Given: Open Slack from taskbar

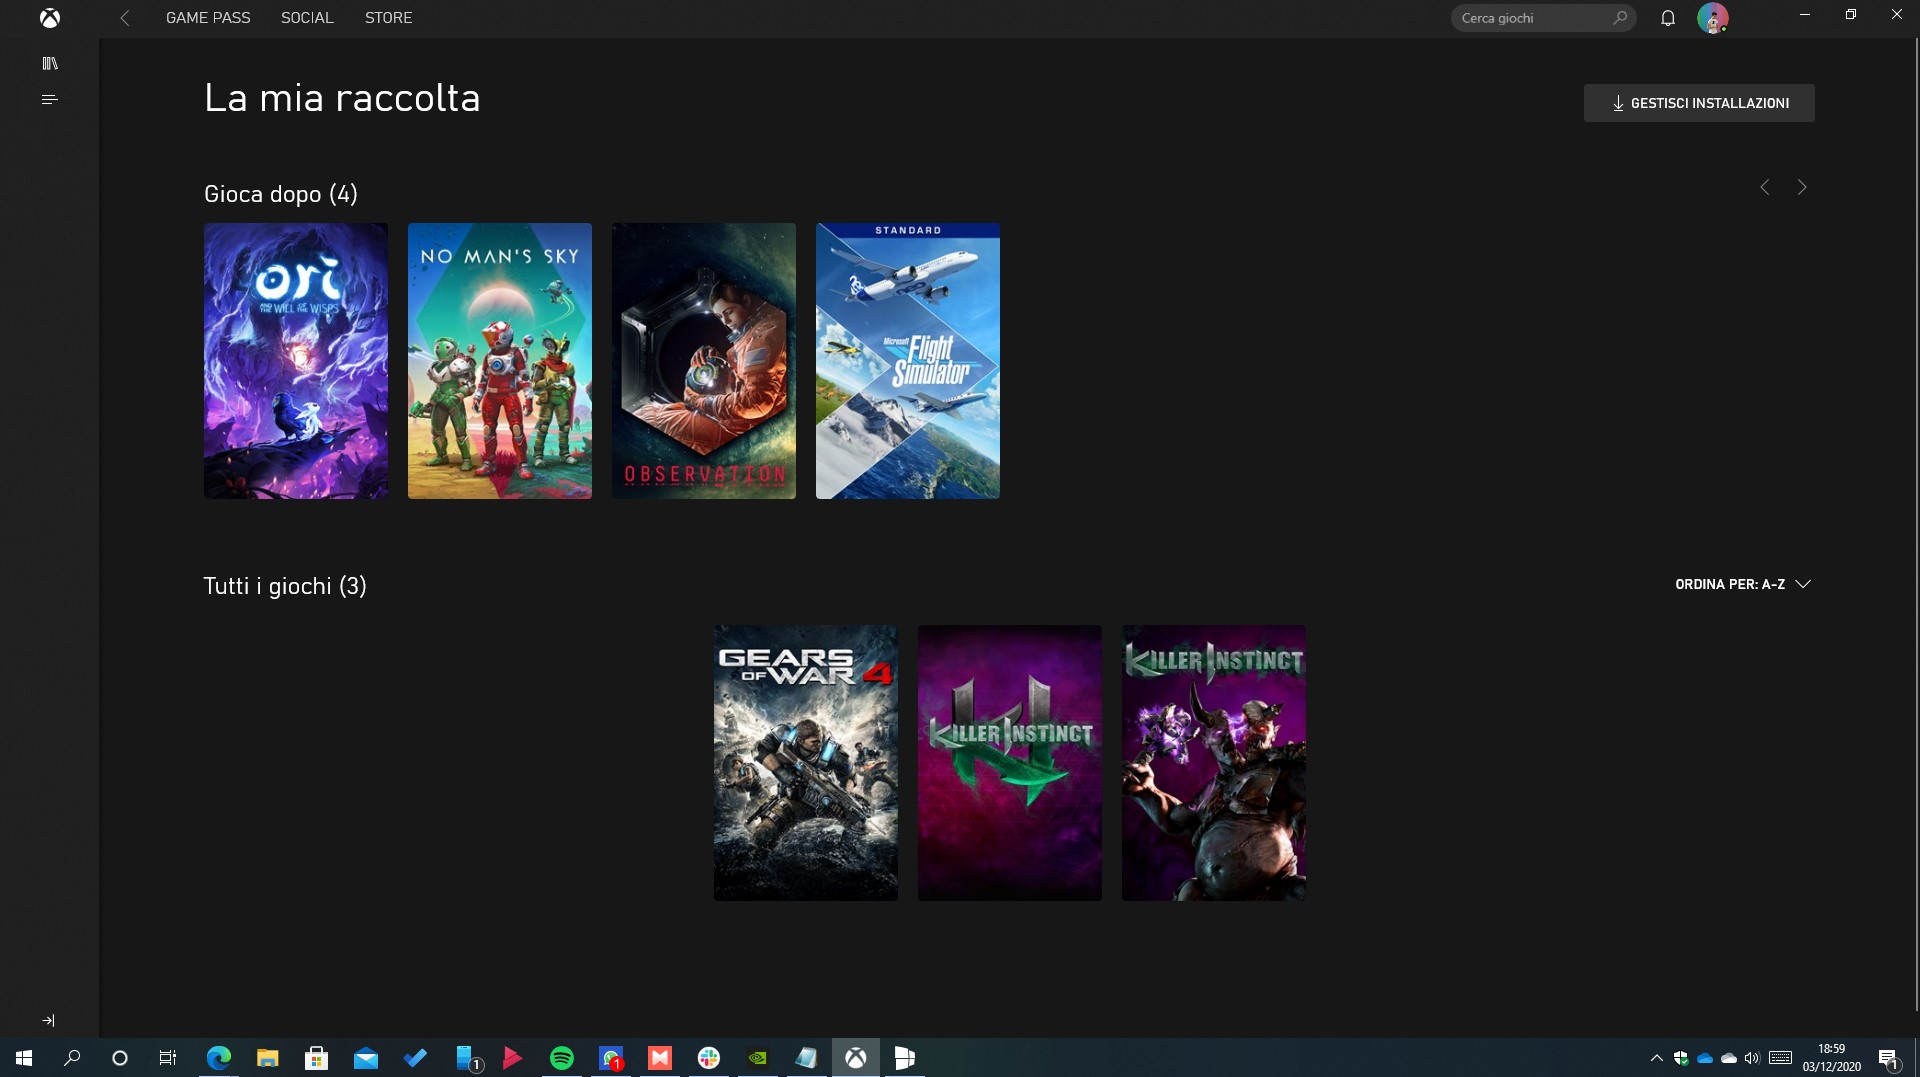Looking at the screenshot, I should [x=709, y=1058].
